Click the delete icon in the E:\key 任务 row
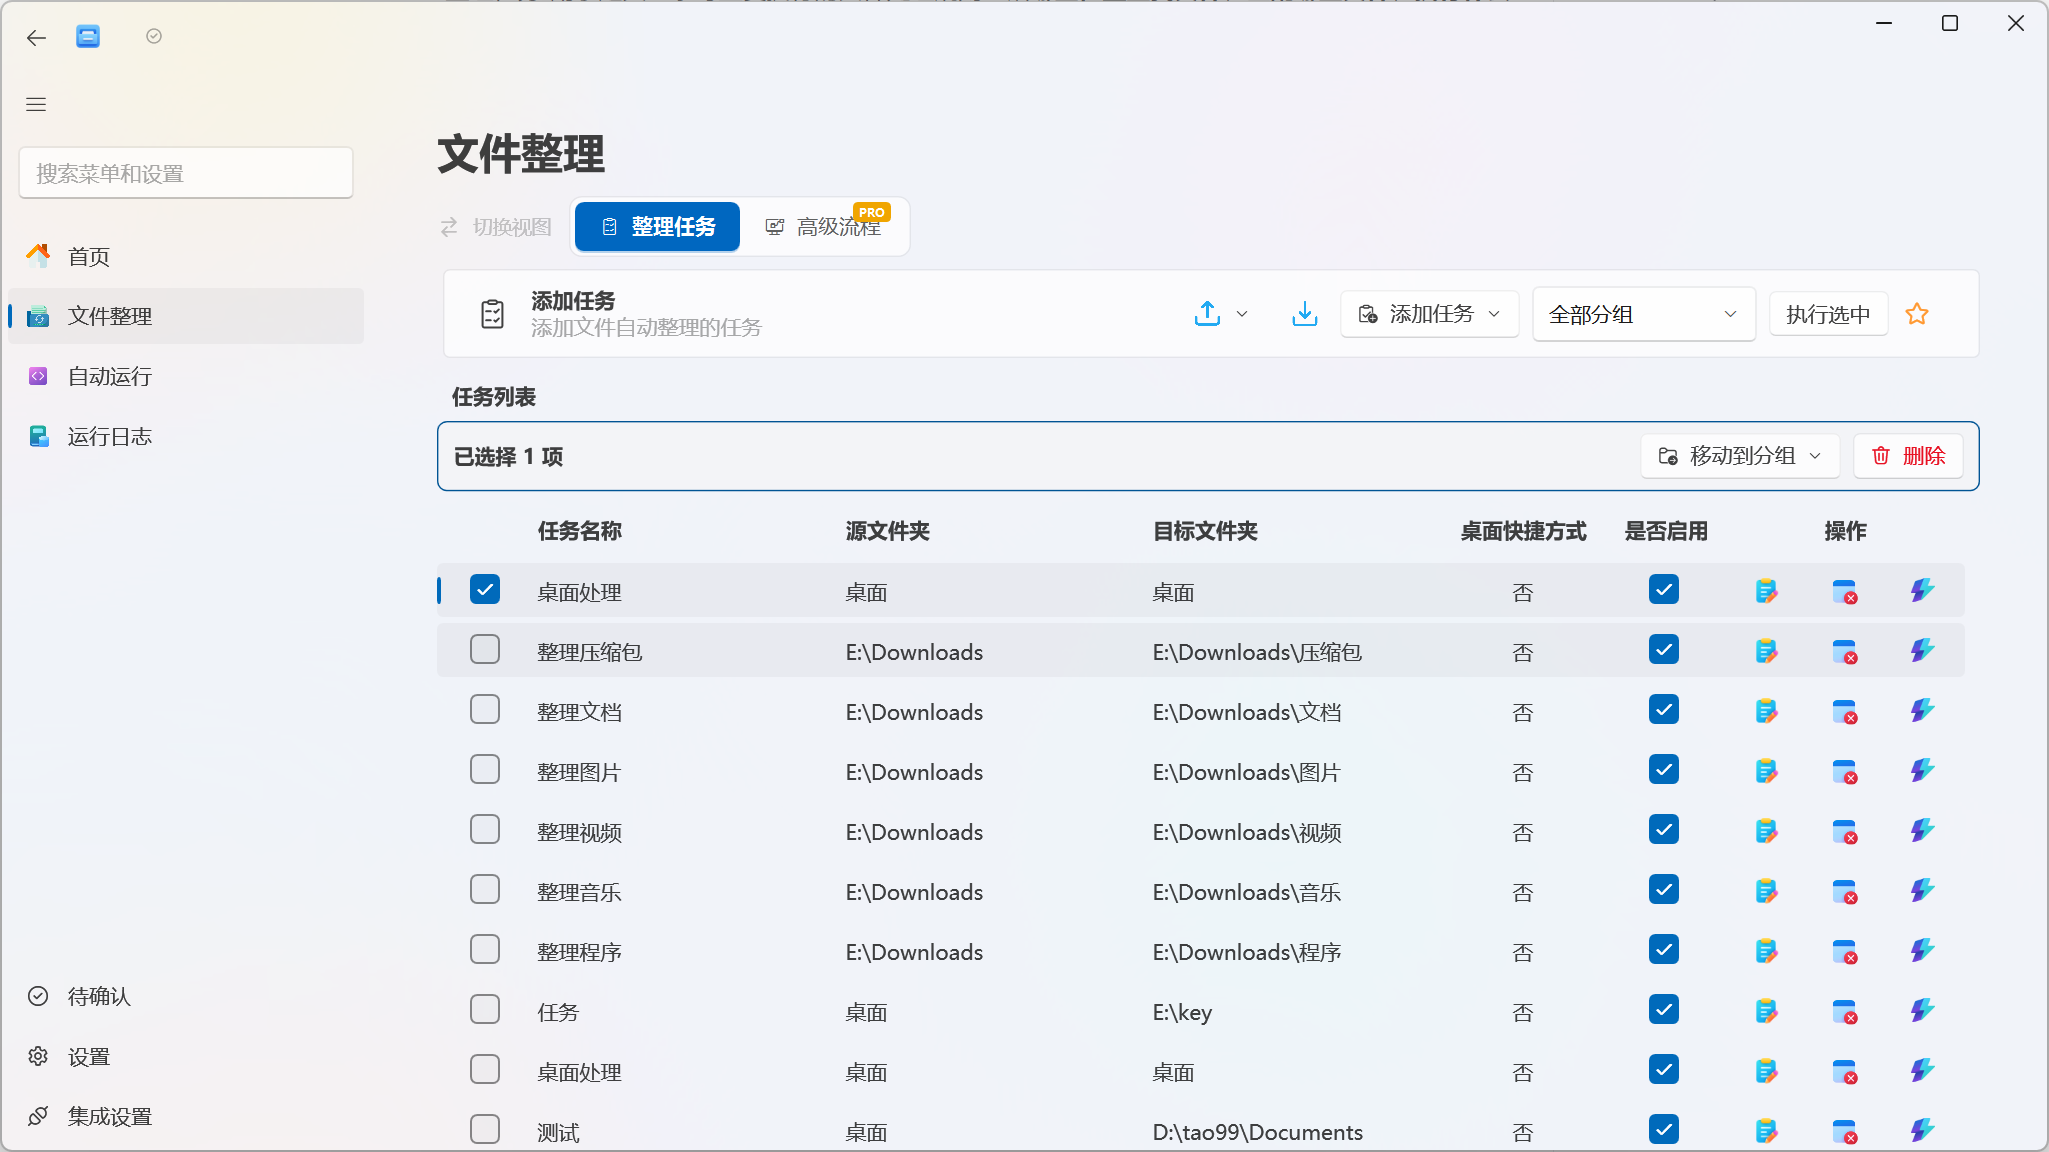Screen dimensions: 2049x1152 coord(1845,1011)
